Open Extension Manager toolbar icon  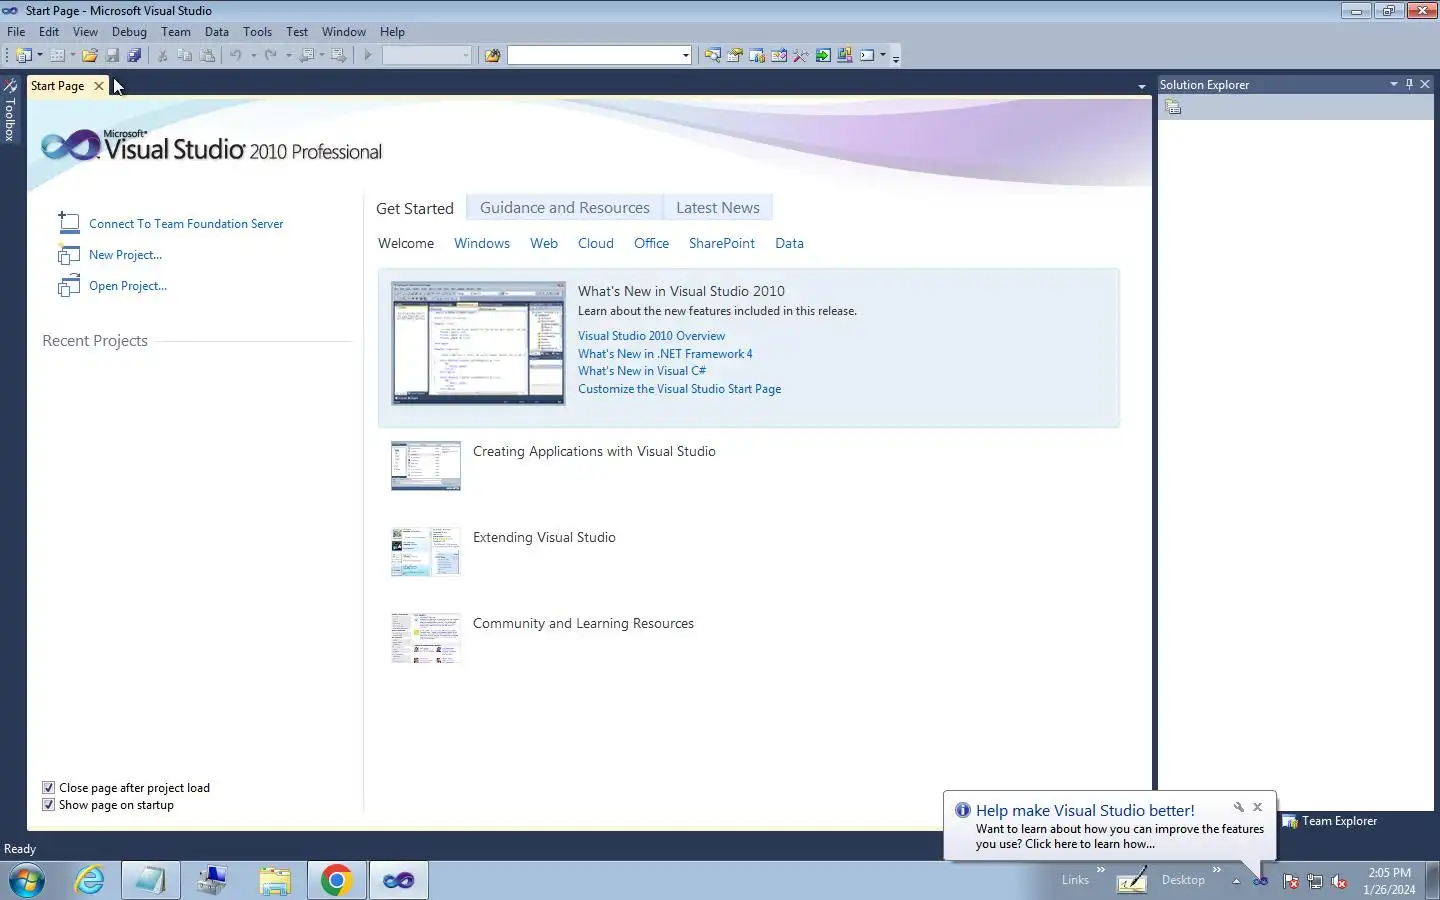click(845, 55)
